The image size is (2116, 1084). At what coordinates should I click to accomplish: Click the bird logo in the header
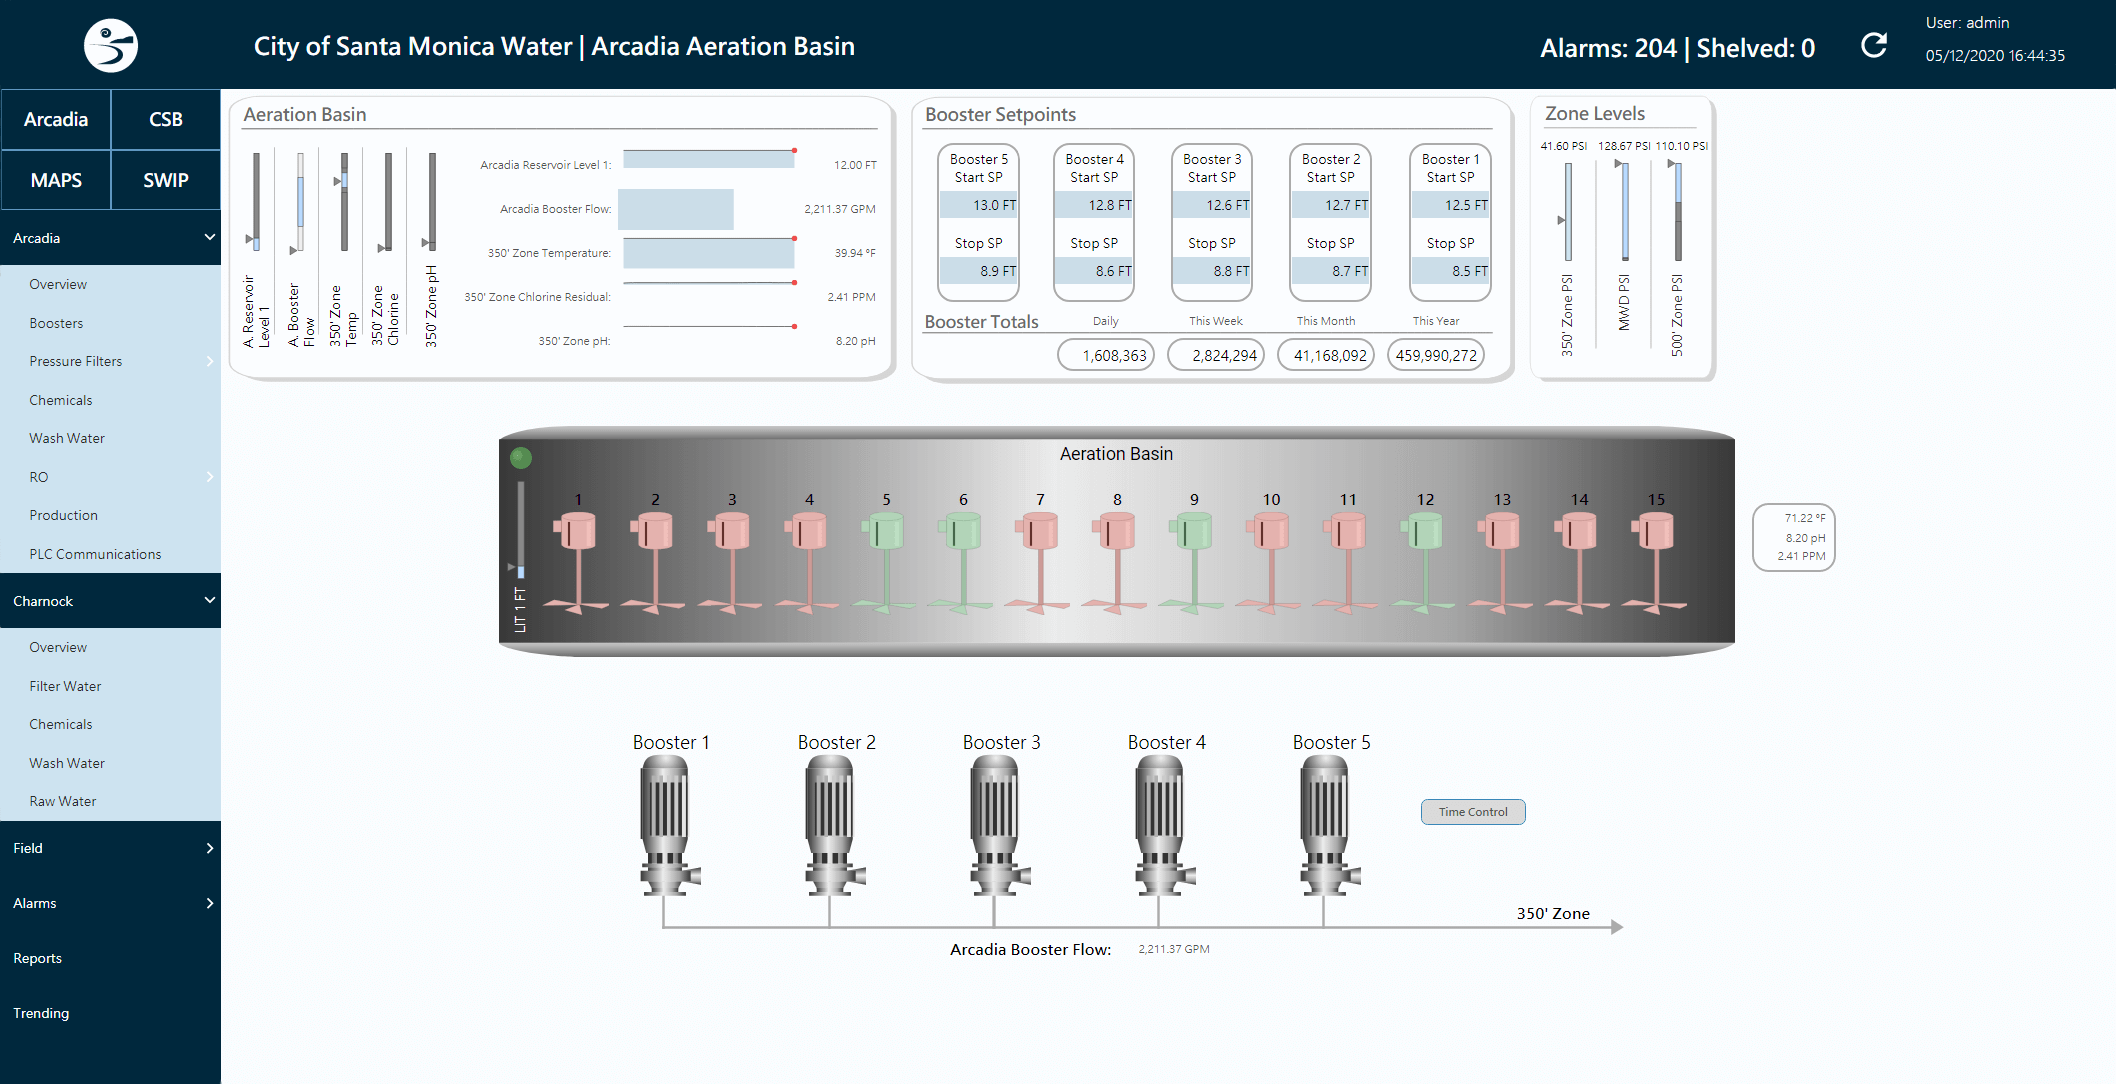pyautogui.click(x=111, y=45)
